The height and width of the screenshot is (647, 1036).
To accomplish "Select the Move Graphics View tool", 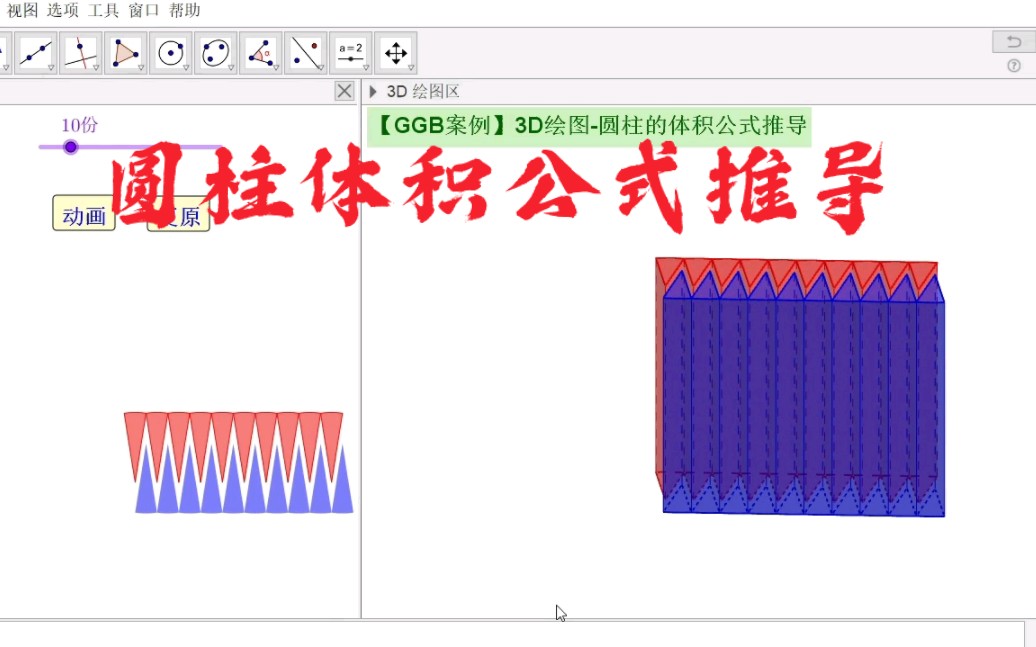I will pyautogui.click(x=396, y=52).
